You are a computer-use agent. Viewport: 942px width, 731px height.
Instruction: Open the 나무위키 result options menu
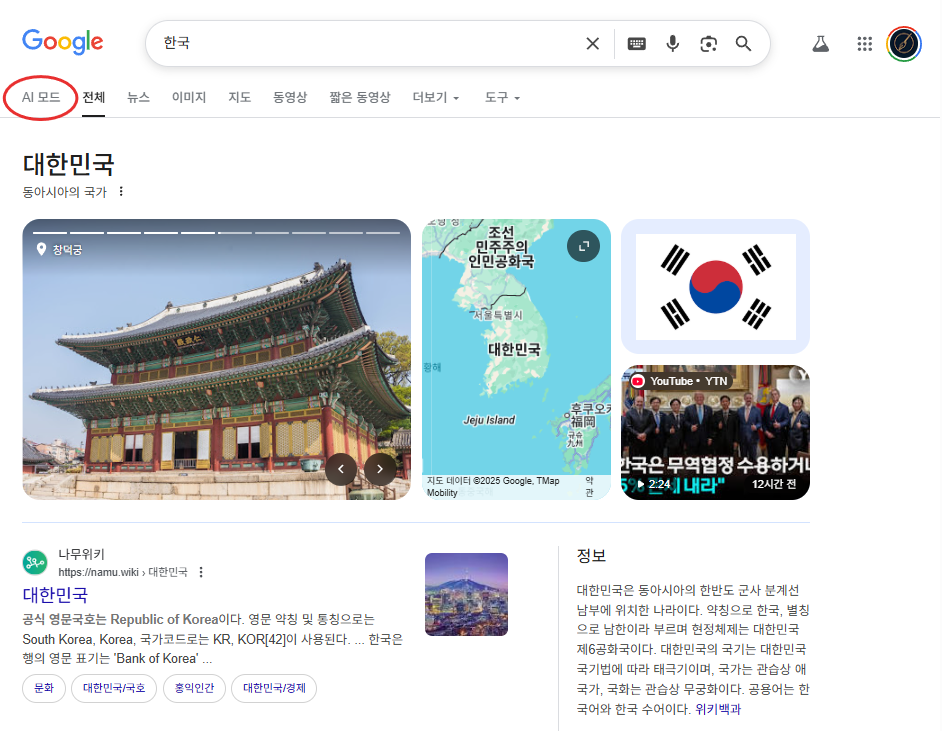point(201,572)
